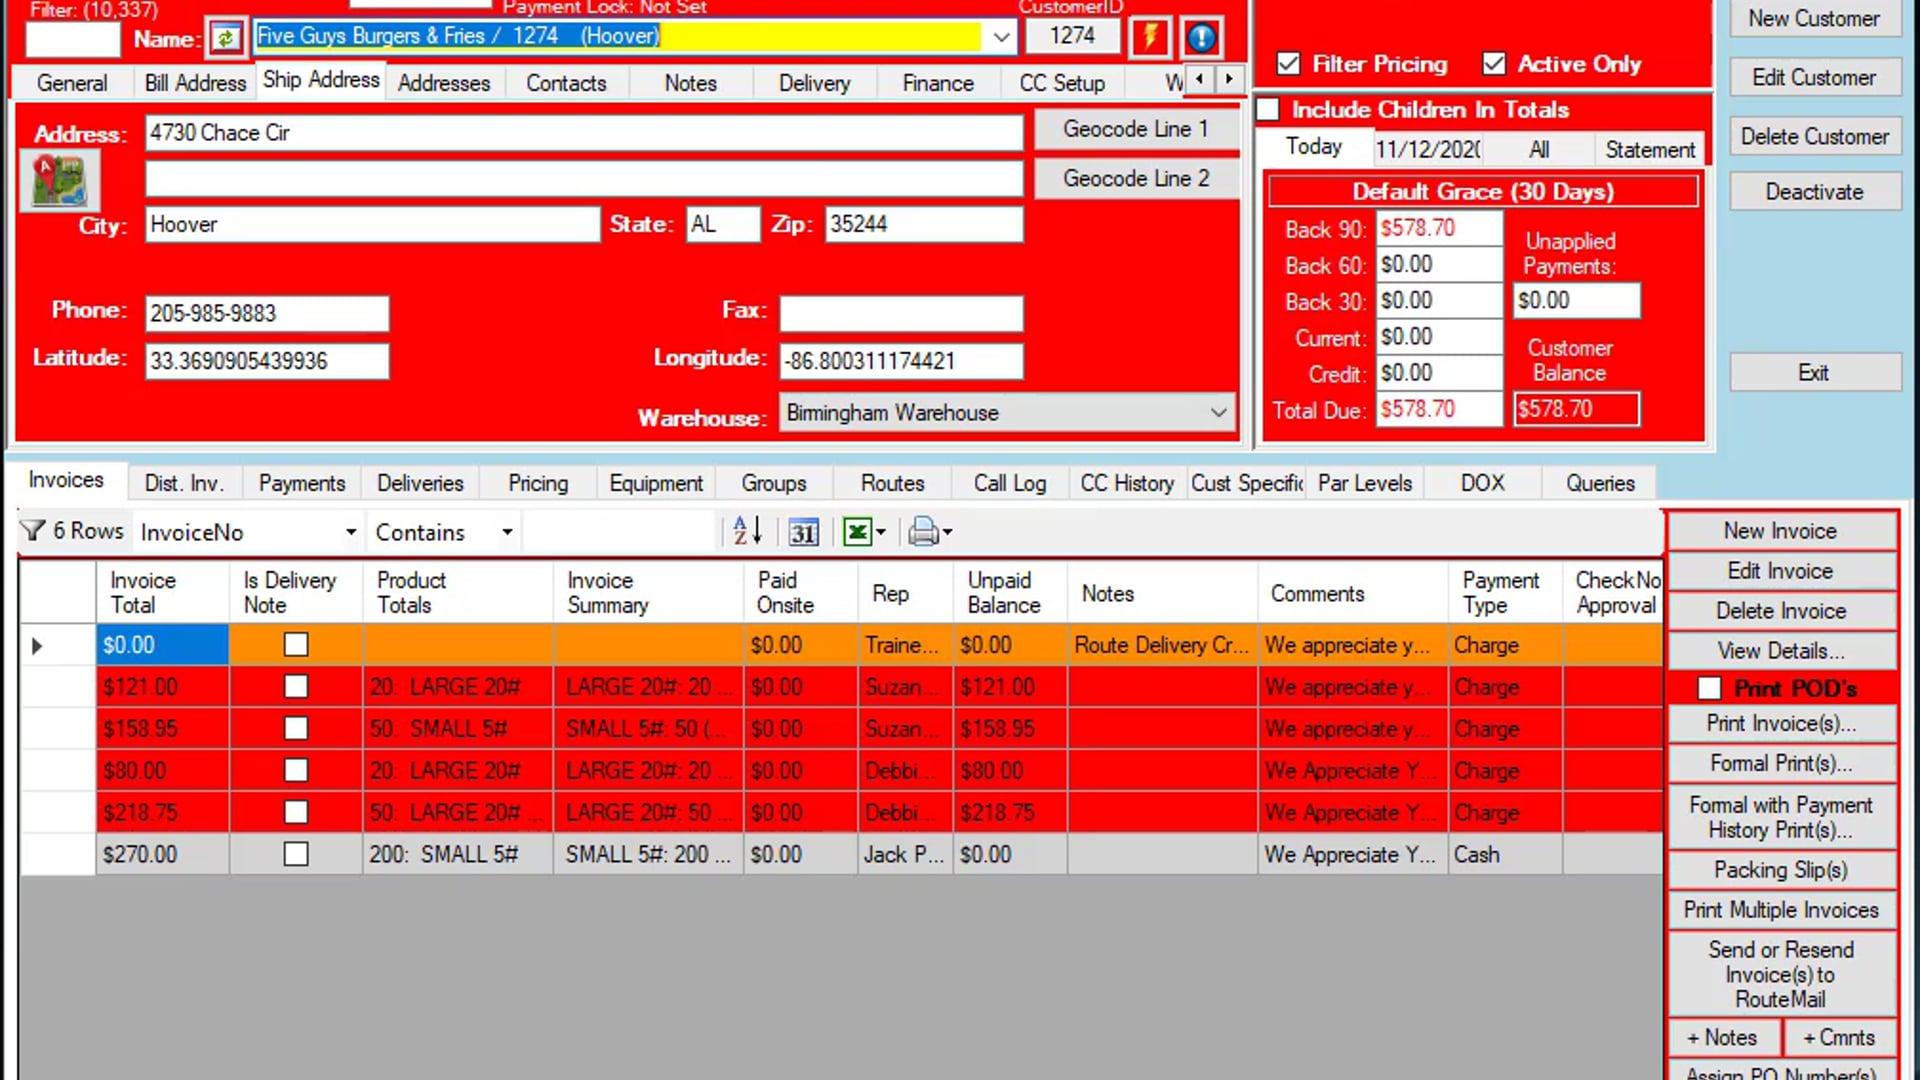Click the + Notes button

pyautogui.click(x=1722, y=1038)
